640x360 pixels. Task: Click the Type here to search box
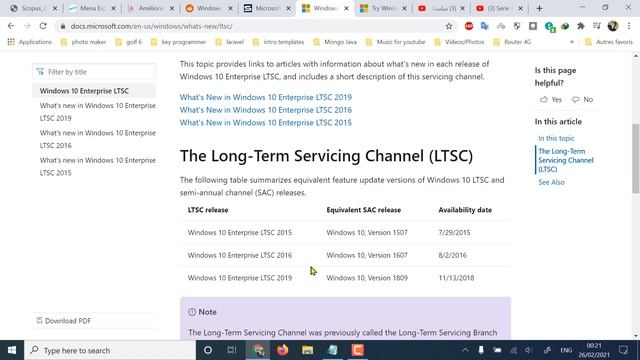(x=110, y=350)
